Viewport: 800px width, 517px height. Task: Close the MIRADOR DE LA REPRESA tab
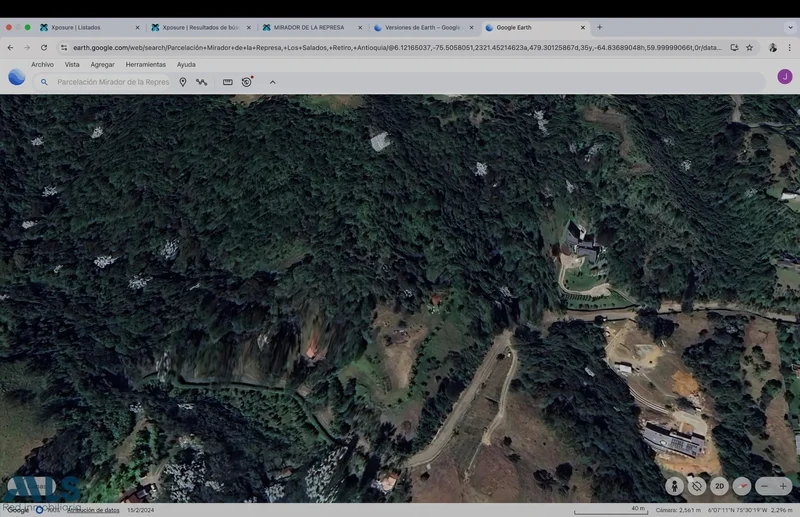tap(360, 28)
